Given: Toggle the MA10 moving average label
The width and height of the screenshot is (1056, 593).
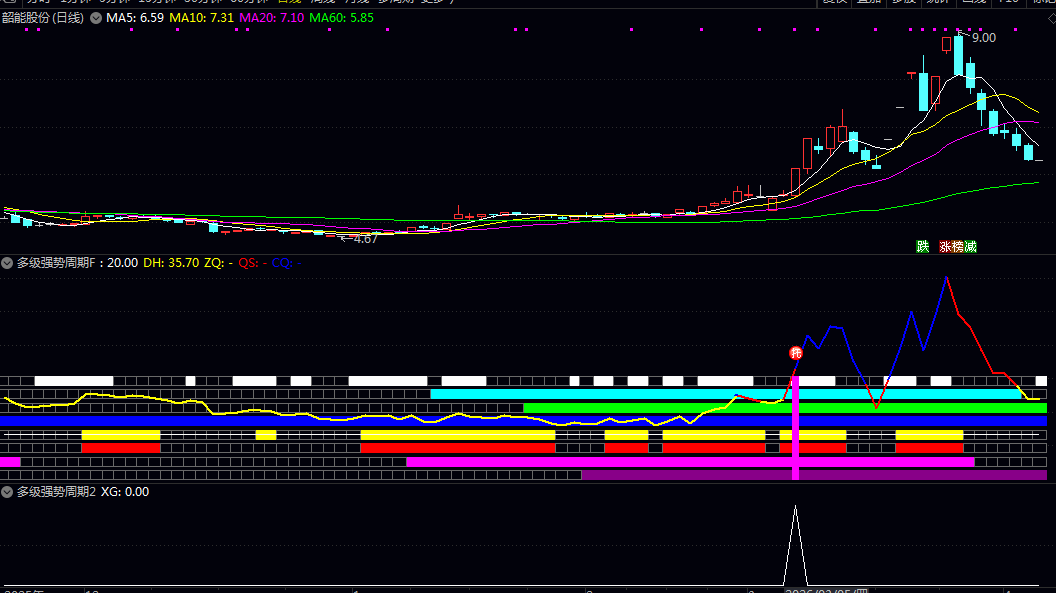Looking at the screenshot, I should pyautogui.click(x=201, y=18).
